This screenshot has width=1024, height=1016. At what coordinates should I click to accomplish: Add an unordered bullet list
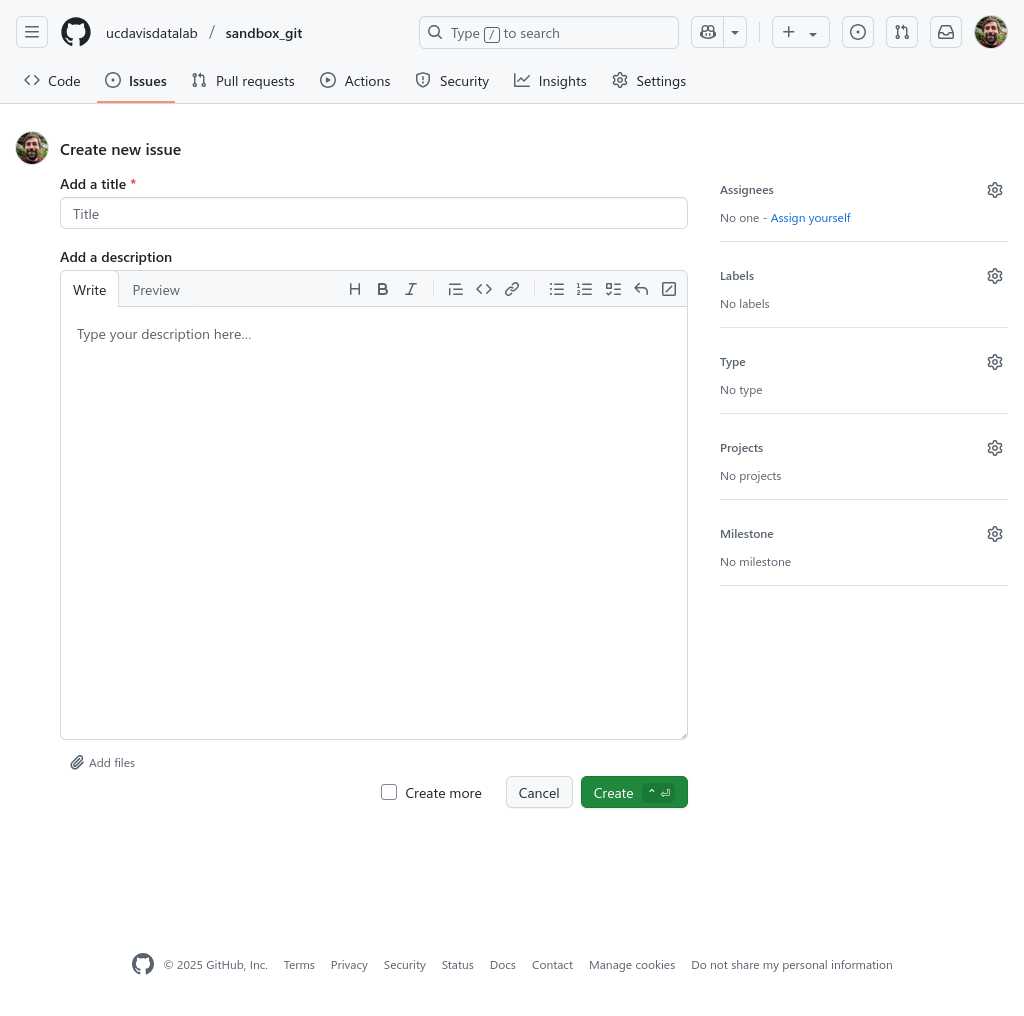tap(557, 289)
